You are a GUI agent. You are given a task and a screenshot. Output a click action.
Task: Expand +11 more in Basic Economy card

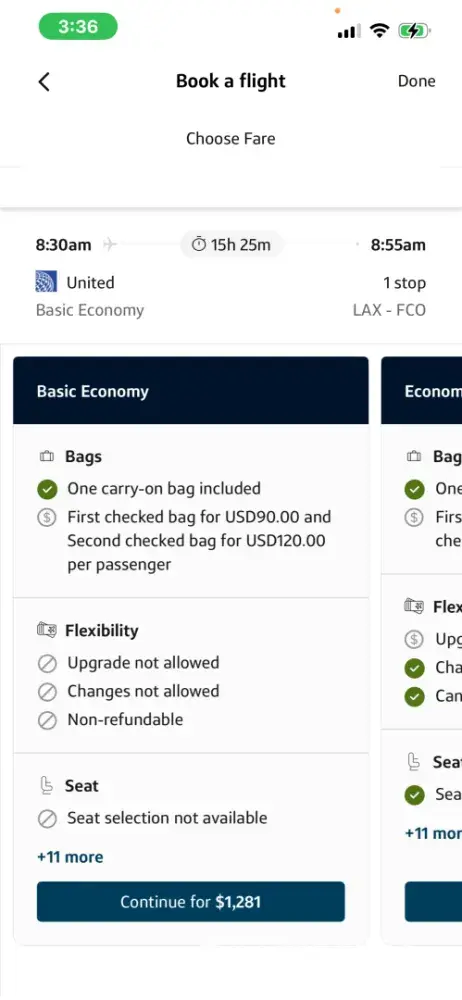pyautogui.click(x=70, y=857)
